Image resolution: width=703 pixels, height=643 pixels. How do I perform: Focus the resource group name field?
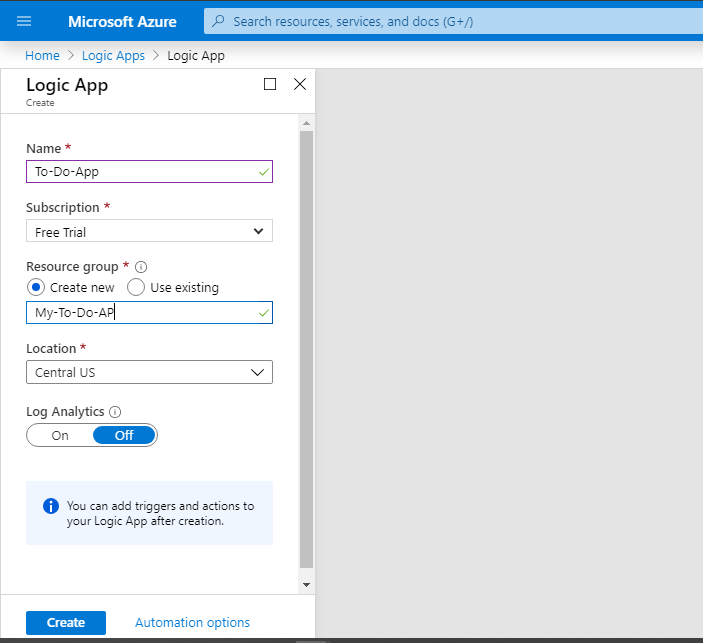coord(149,313)
